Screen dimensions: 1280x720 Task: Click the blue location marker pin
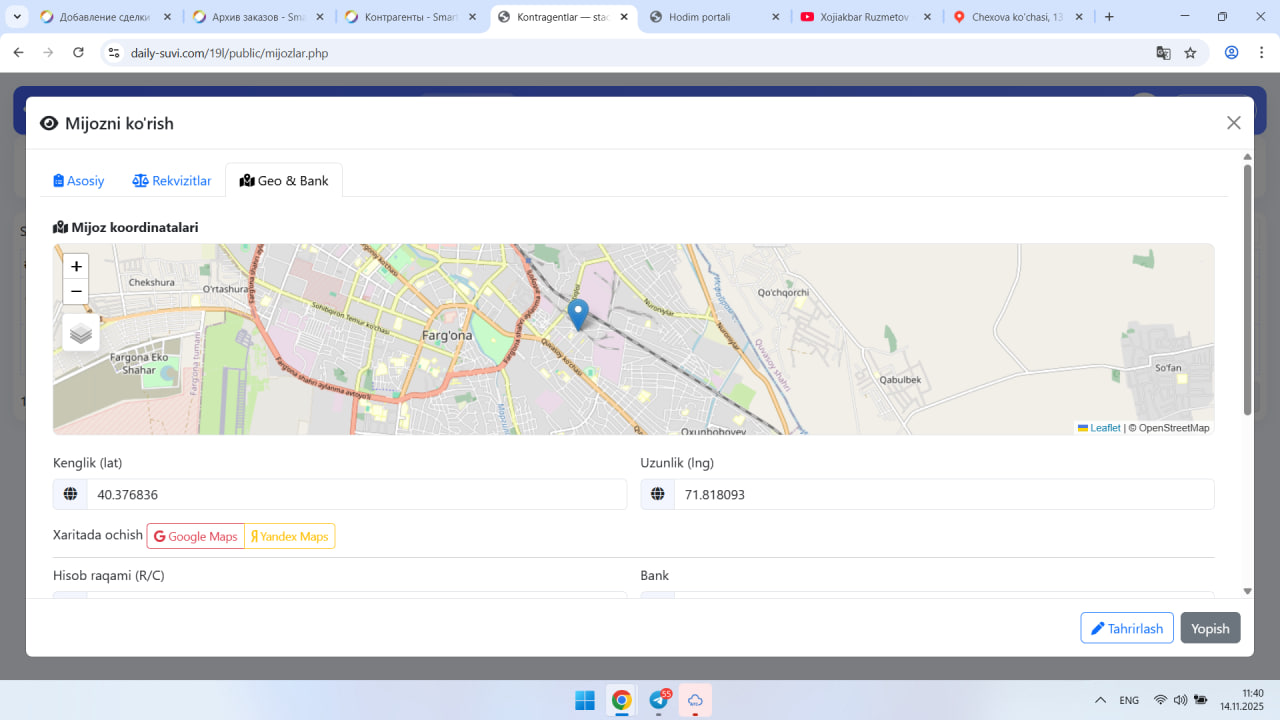578,313
